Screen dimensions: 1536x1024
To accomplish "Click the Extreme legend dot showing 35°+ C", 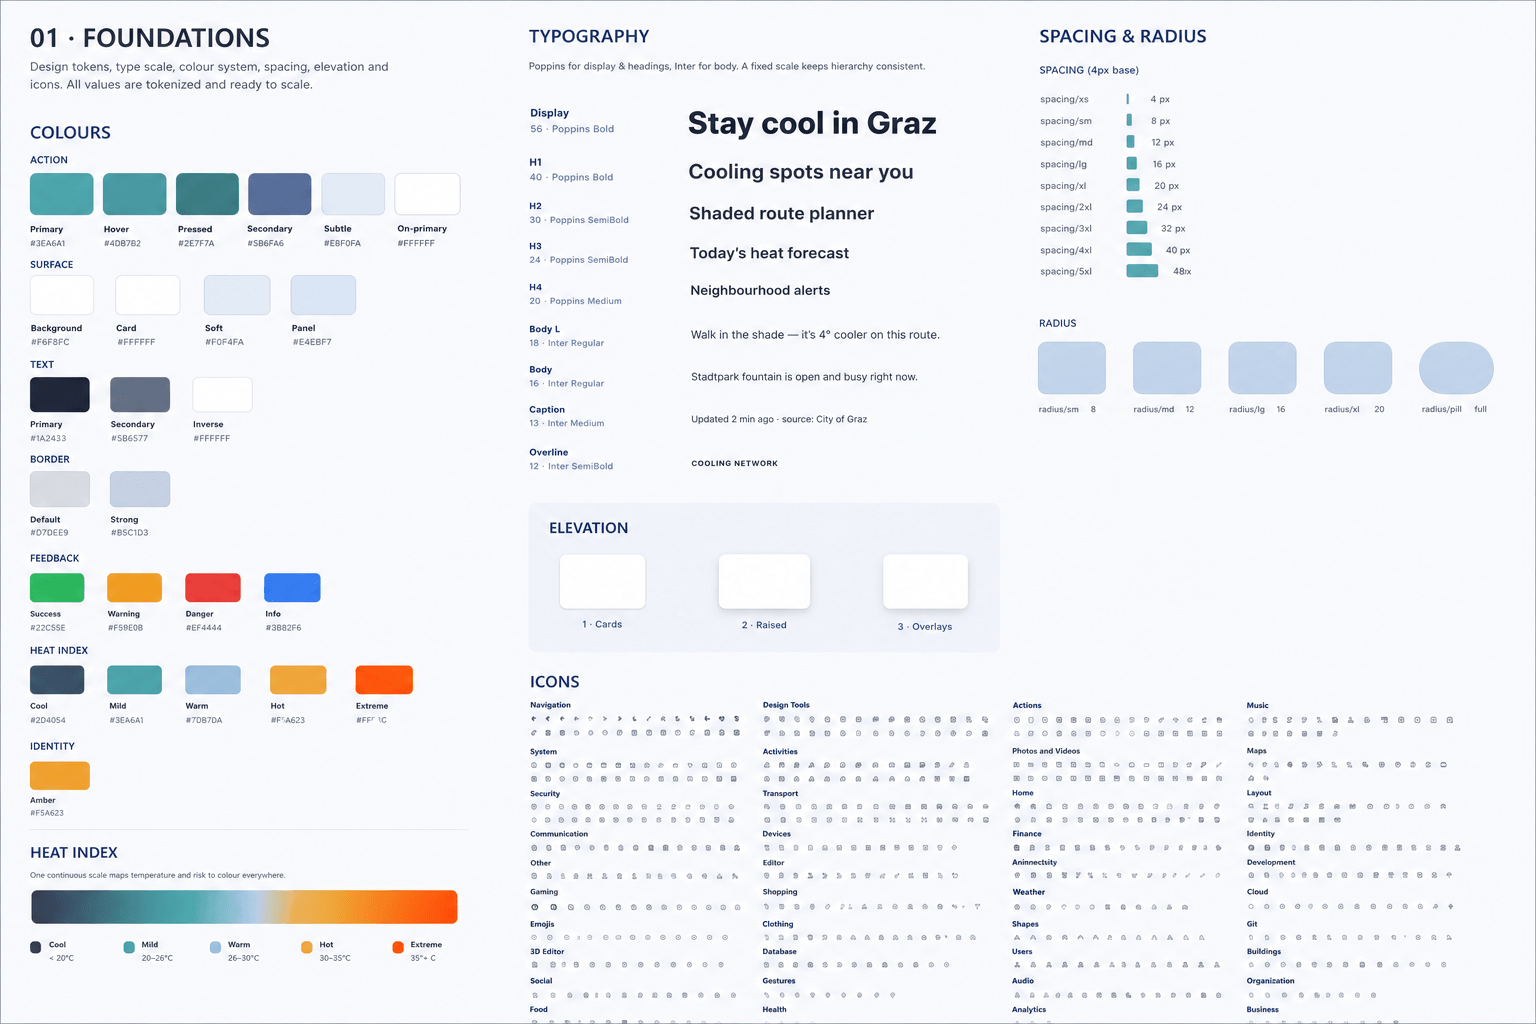I will tap(398, 947).
